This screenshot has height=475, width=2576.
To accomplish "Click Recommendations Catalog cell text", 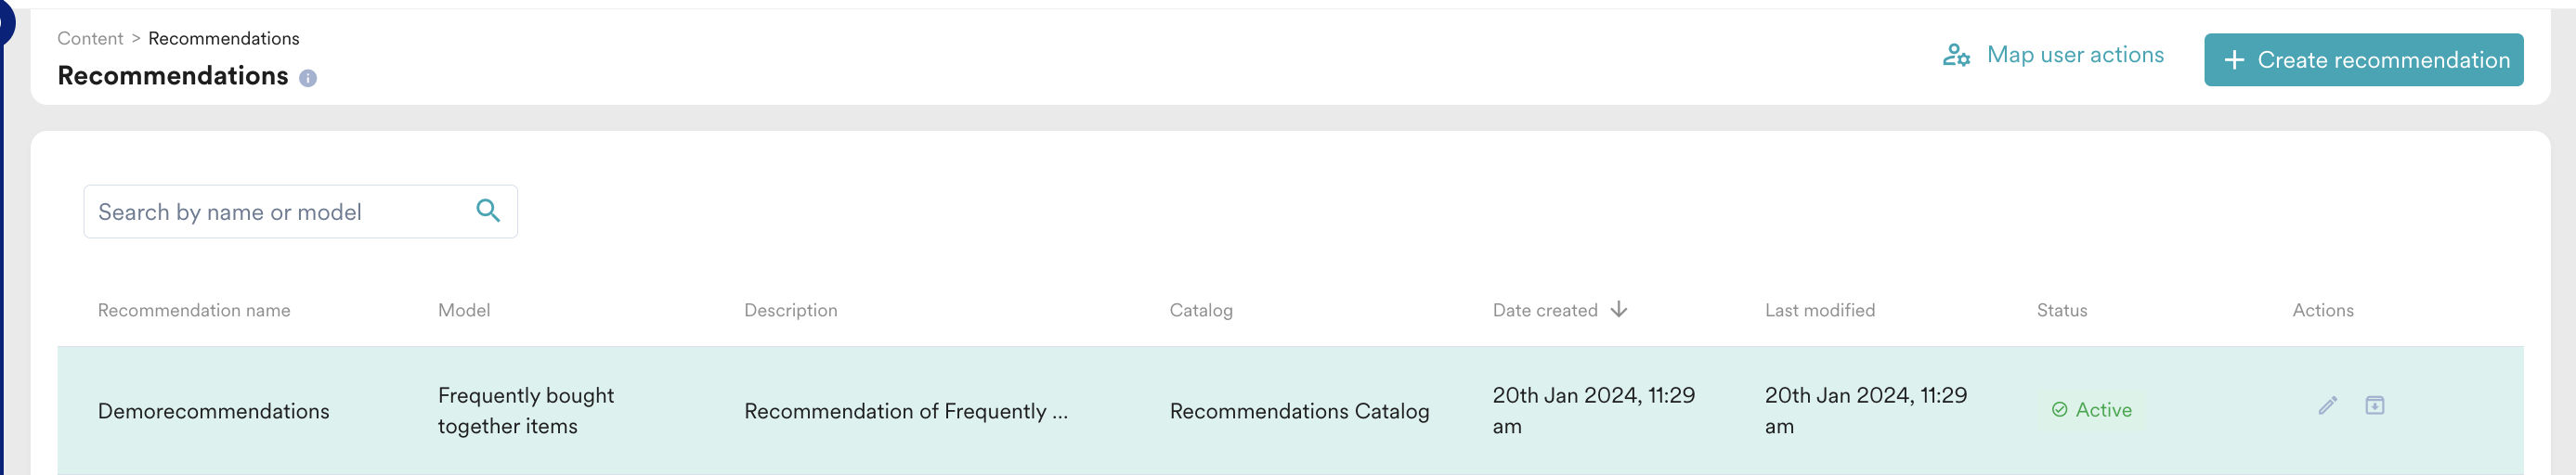I will 1300,411.
